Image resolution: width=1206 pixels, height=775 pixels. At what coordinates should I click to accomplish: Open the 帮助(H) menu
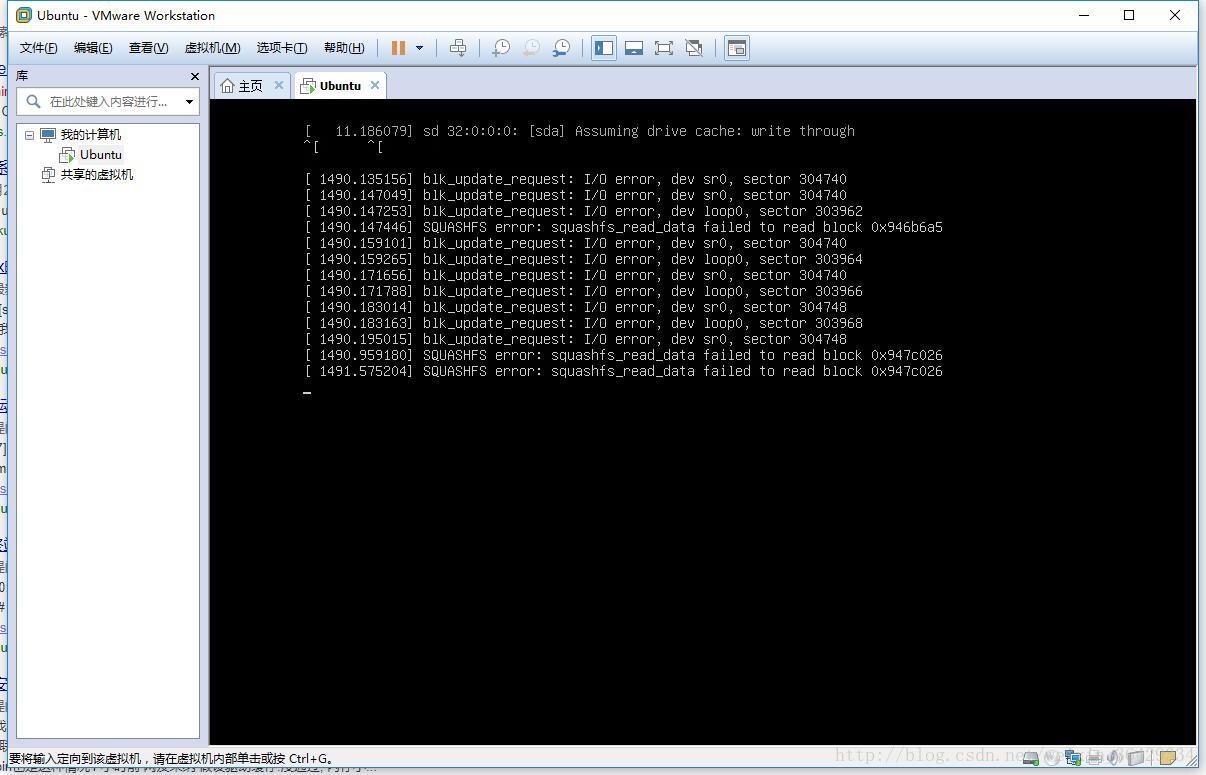(343, 48)
